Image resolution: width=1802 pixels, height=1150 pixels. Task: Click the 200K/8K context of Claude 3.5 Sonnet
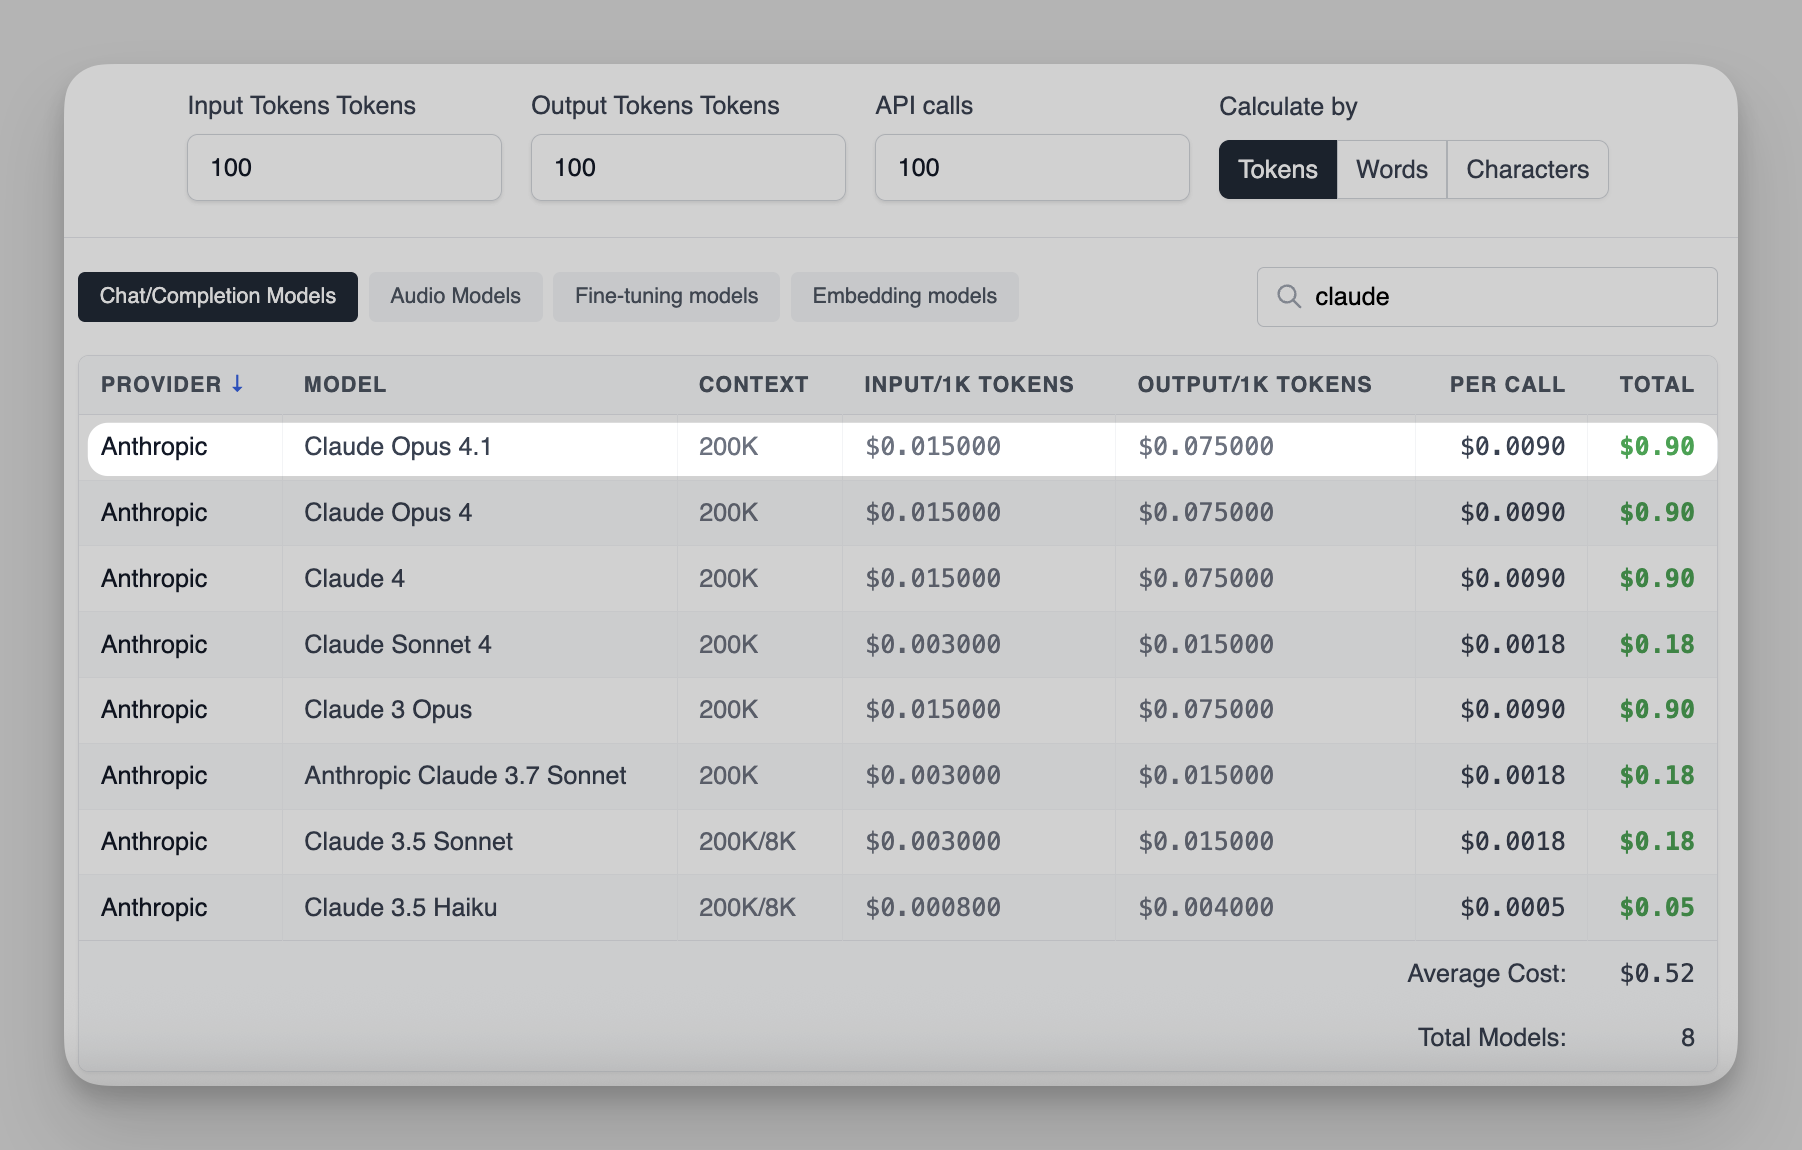[747, 842]
